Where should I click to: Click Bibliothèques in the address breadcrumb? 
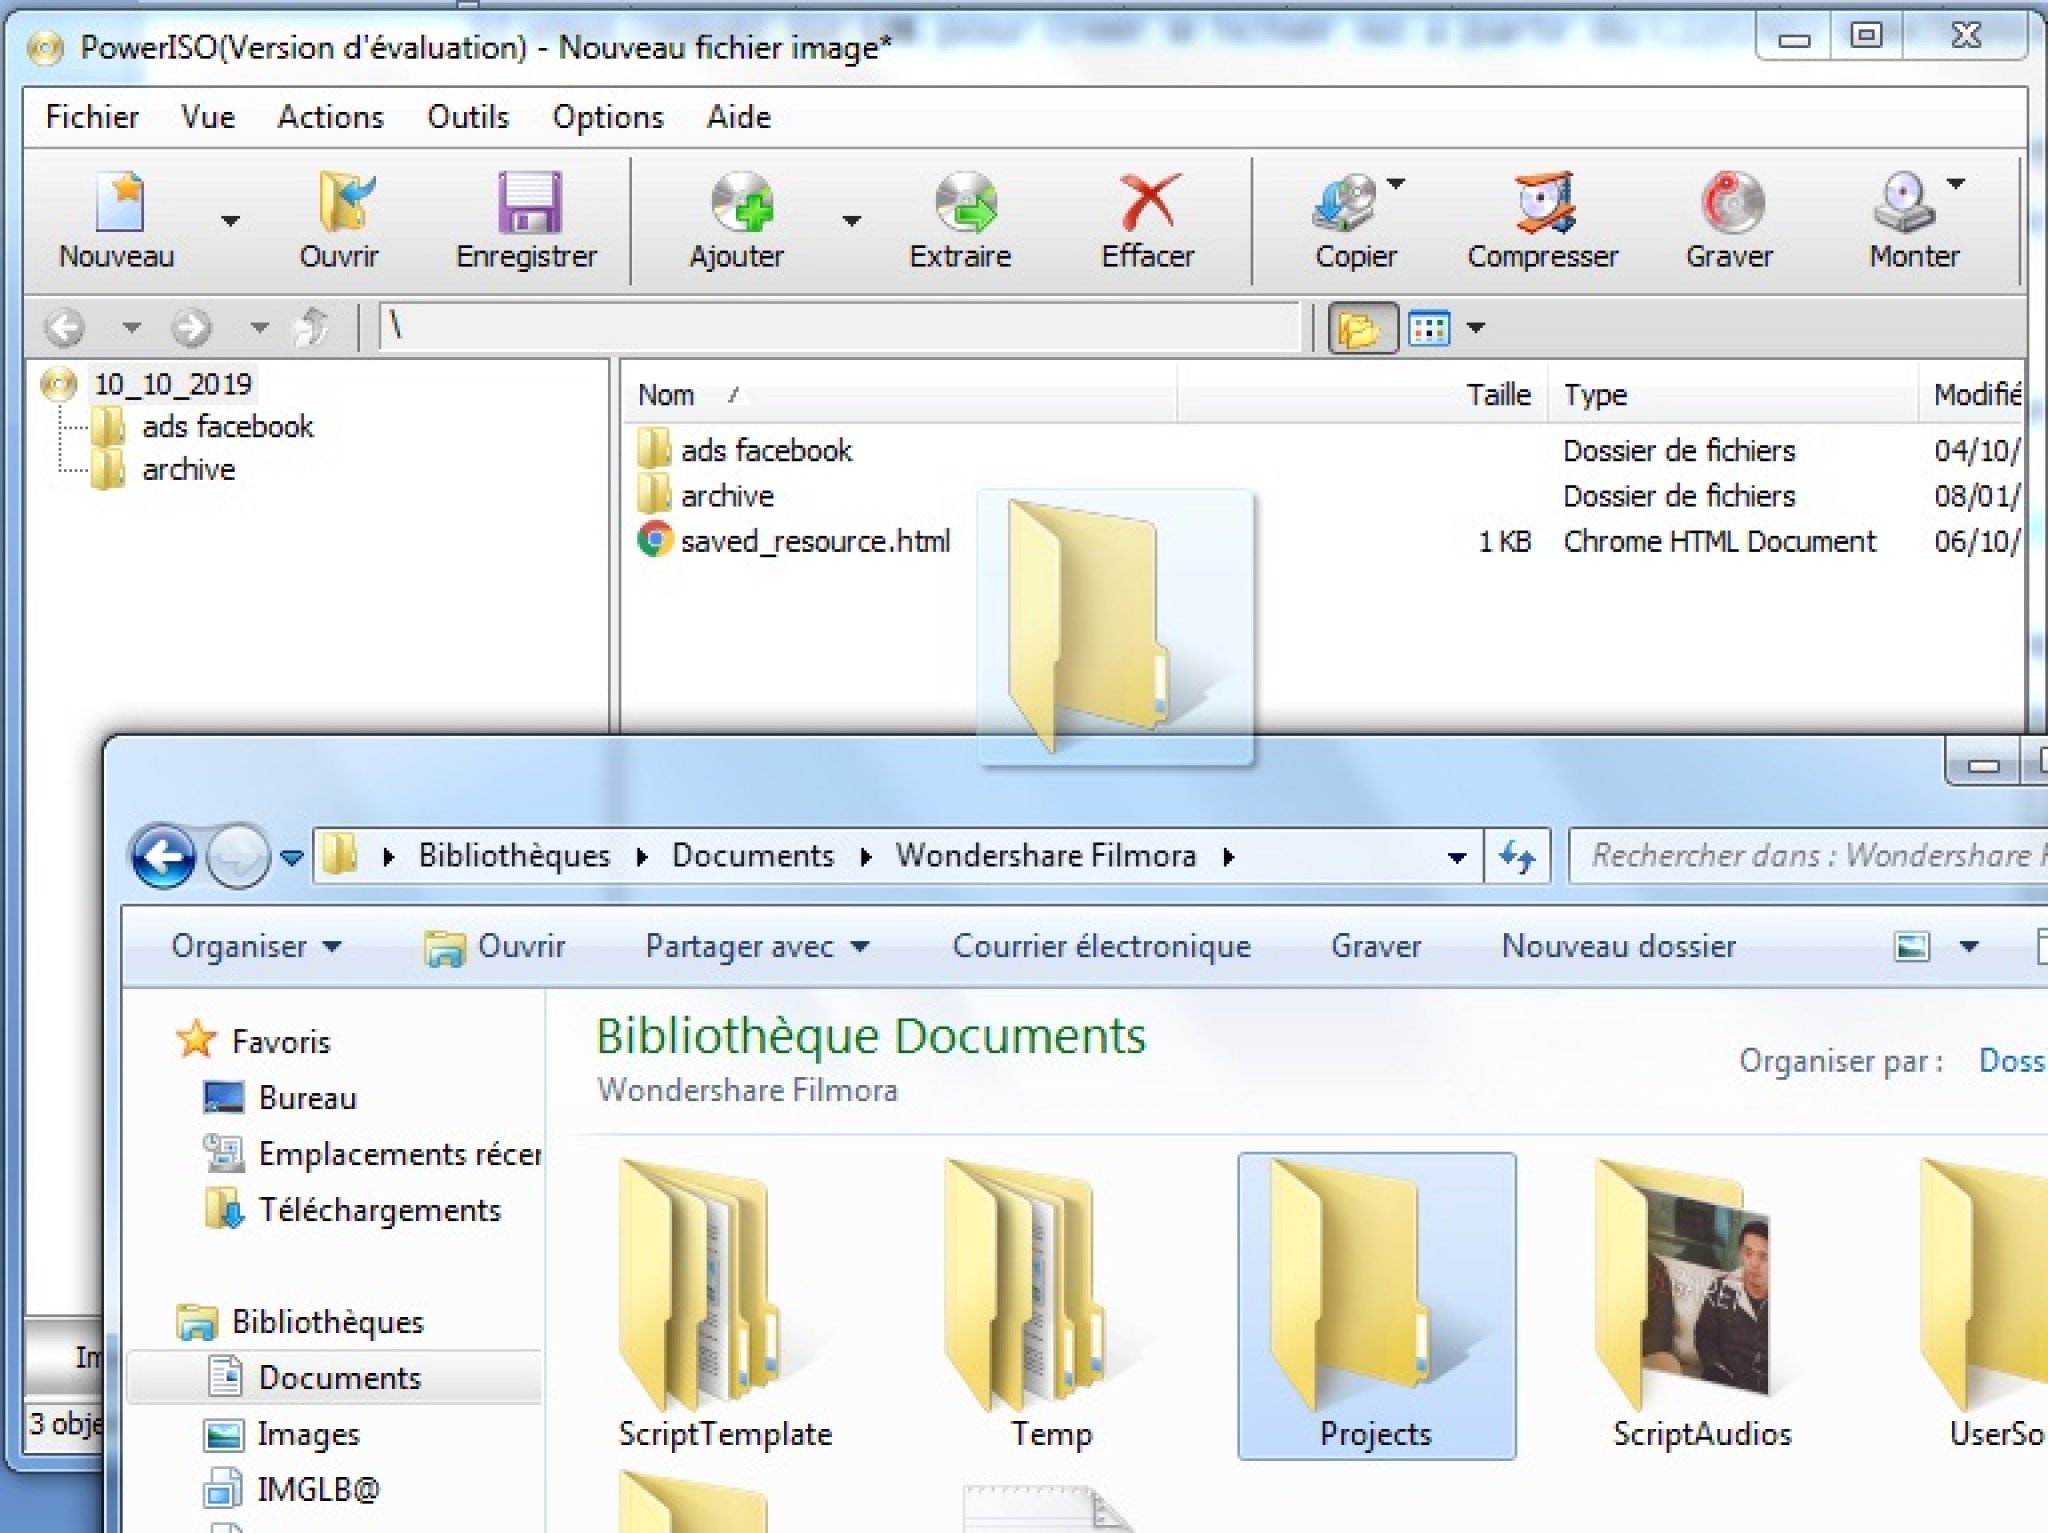[514, 856]
